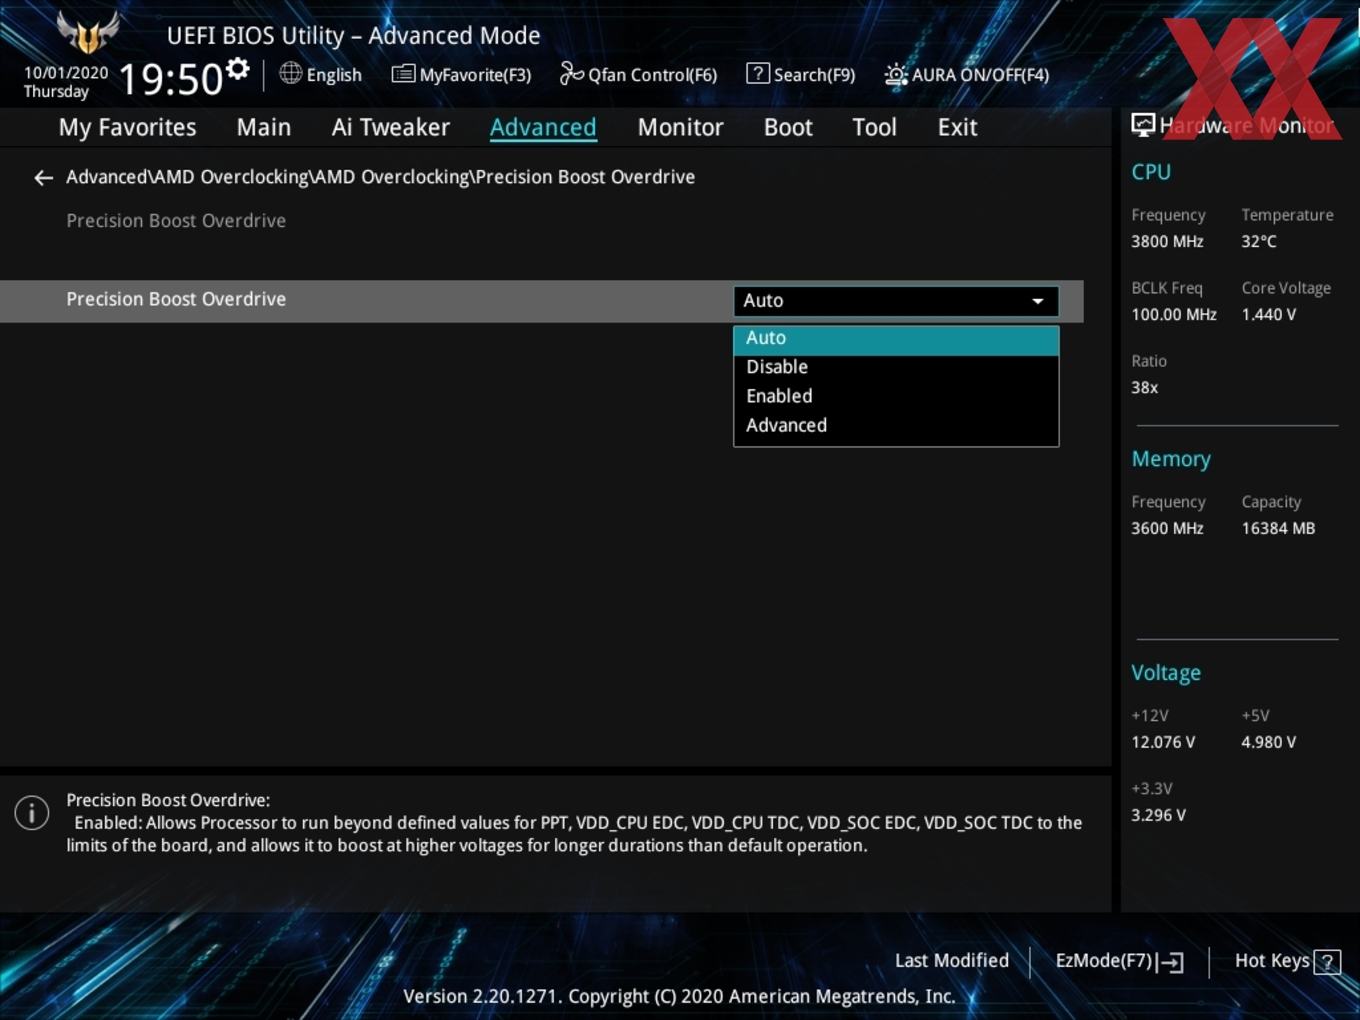Go to the Exit tab
Screen dimensions: 1360x1020
pyautogui.click(x=957, y=127)
